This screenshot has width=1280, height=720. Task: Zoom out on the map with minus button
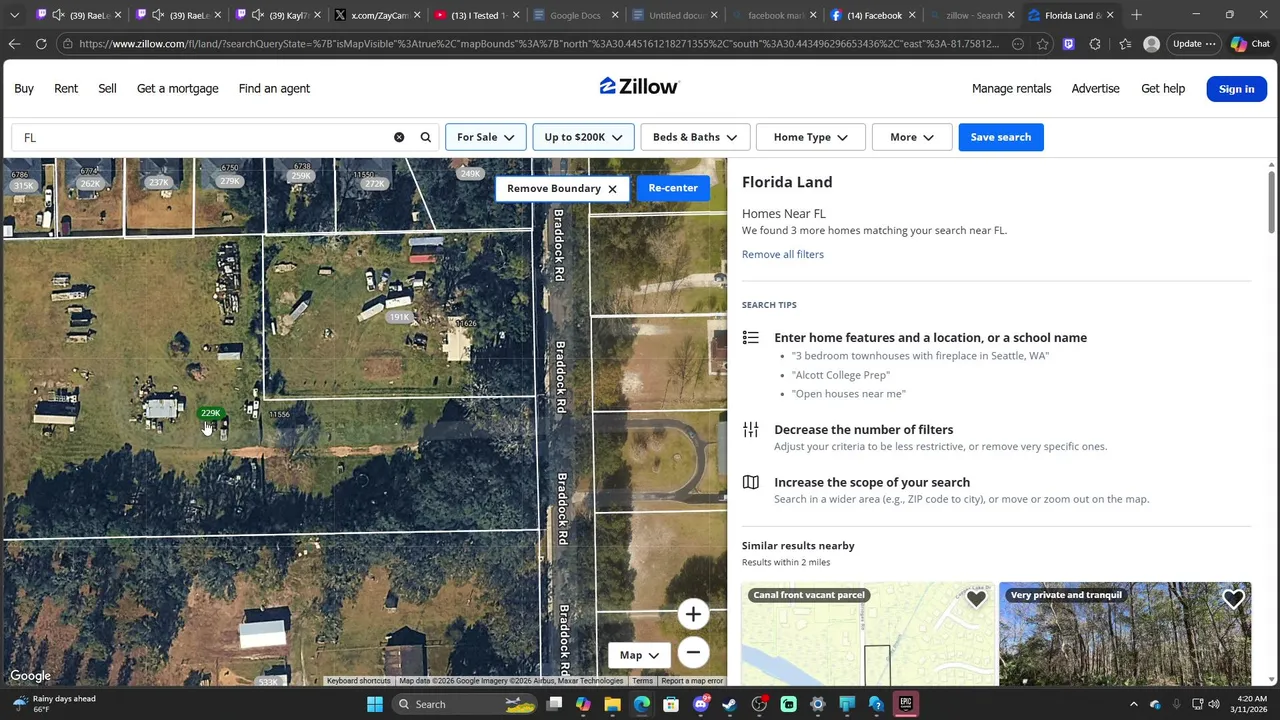tap(693, 652)
